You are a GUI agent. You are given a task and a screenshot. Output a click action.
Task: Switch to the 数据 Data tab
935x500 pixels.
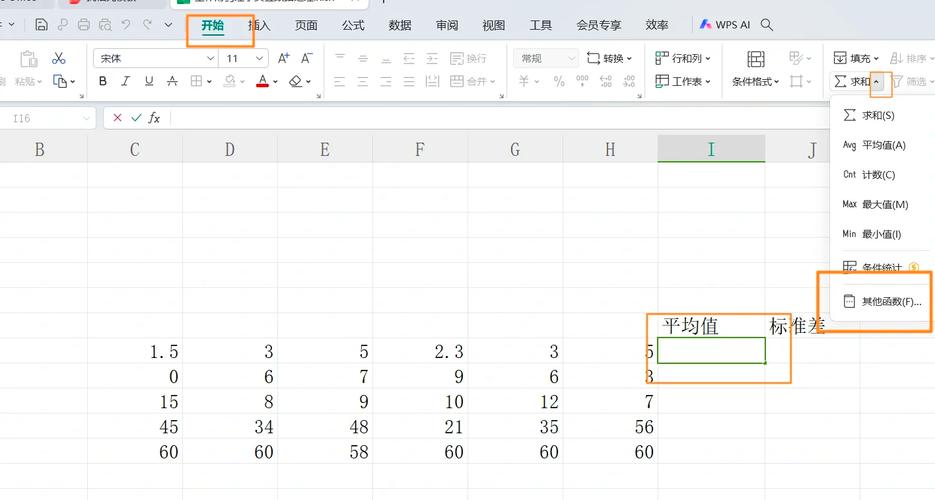(400, 25)
